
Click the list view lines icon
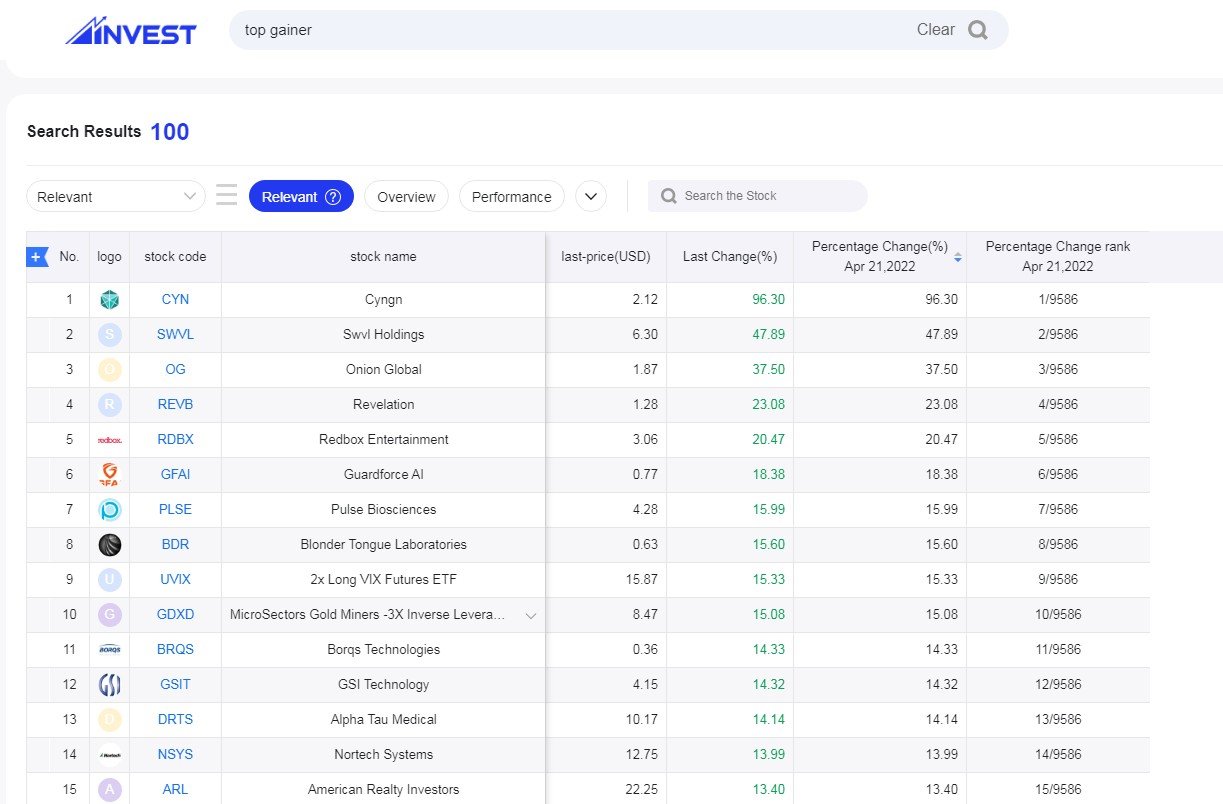[x=227, y=196]
